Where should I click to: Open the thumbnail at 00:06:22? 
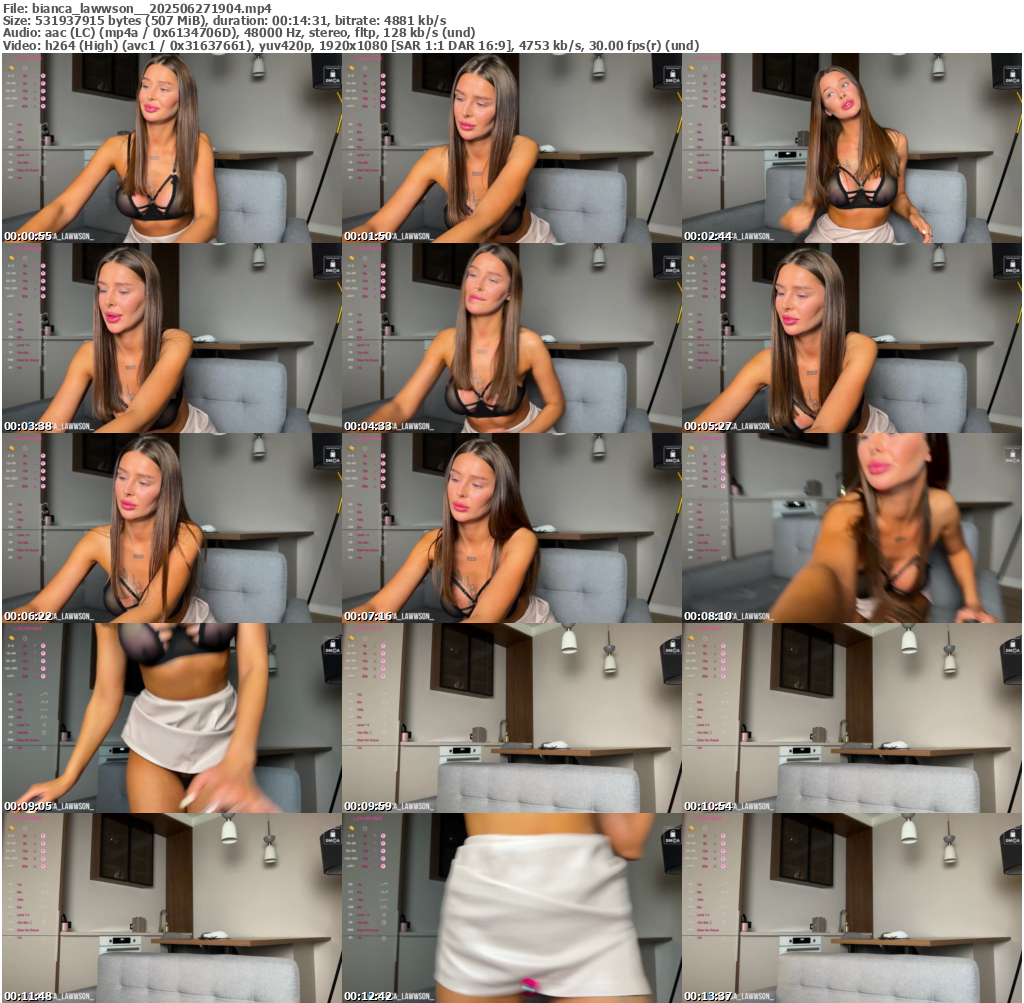pos(171,528)
